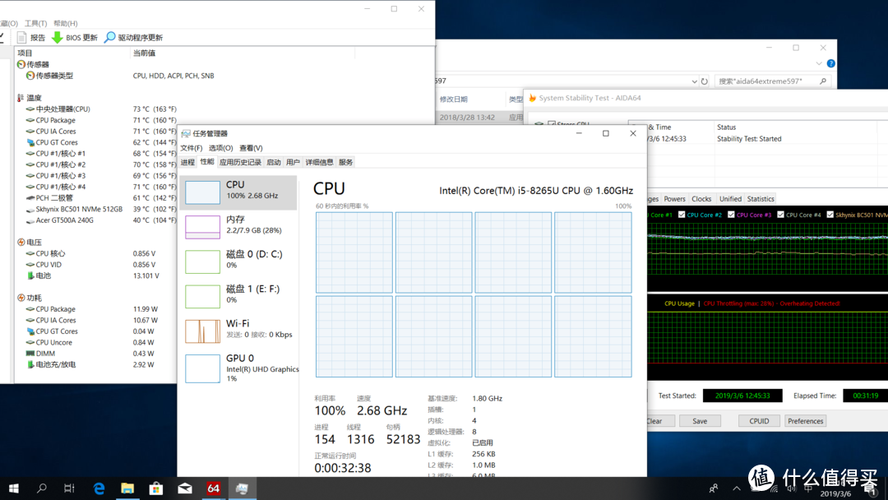Select the Wi-Fi graph in the sidebar

(202, 331)
